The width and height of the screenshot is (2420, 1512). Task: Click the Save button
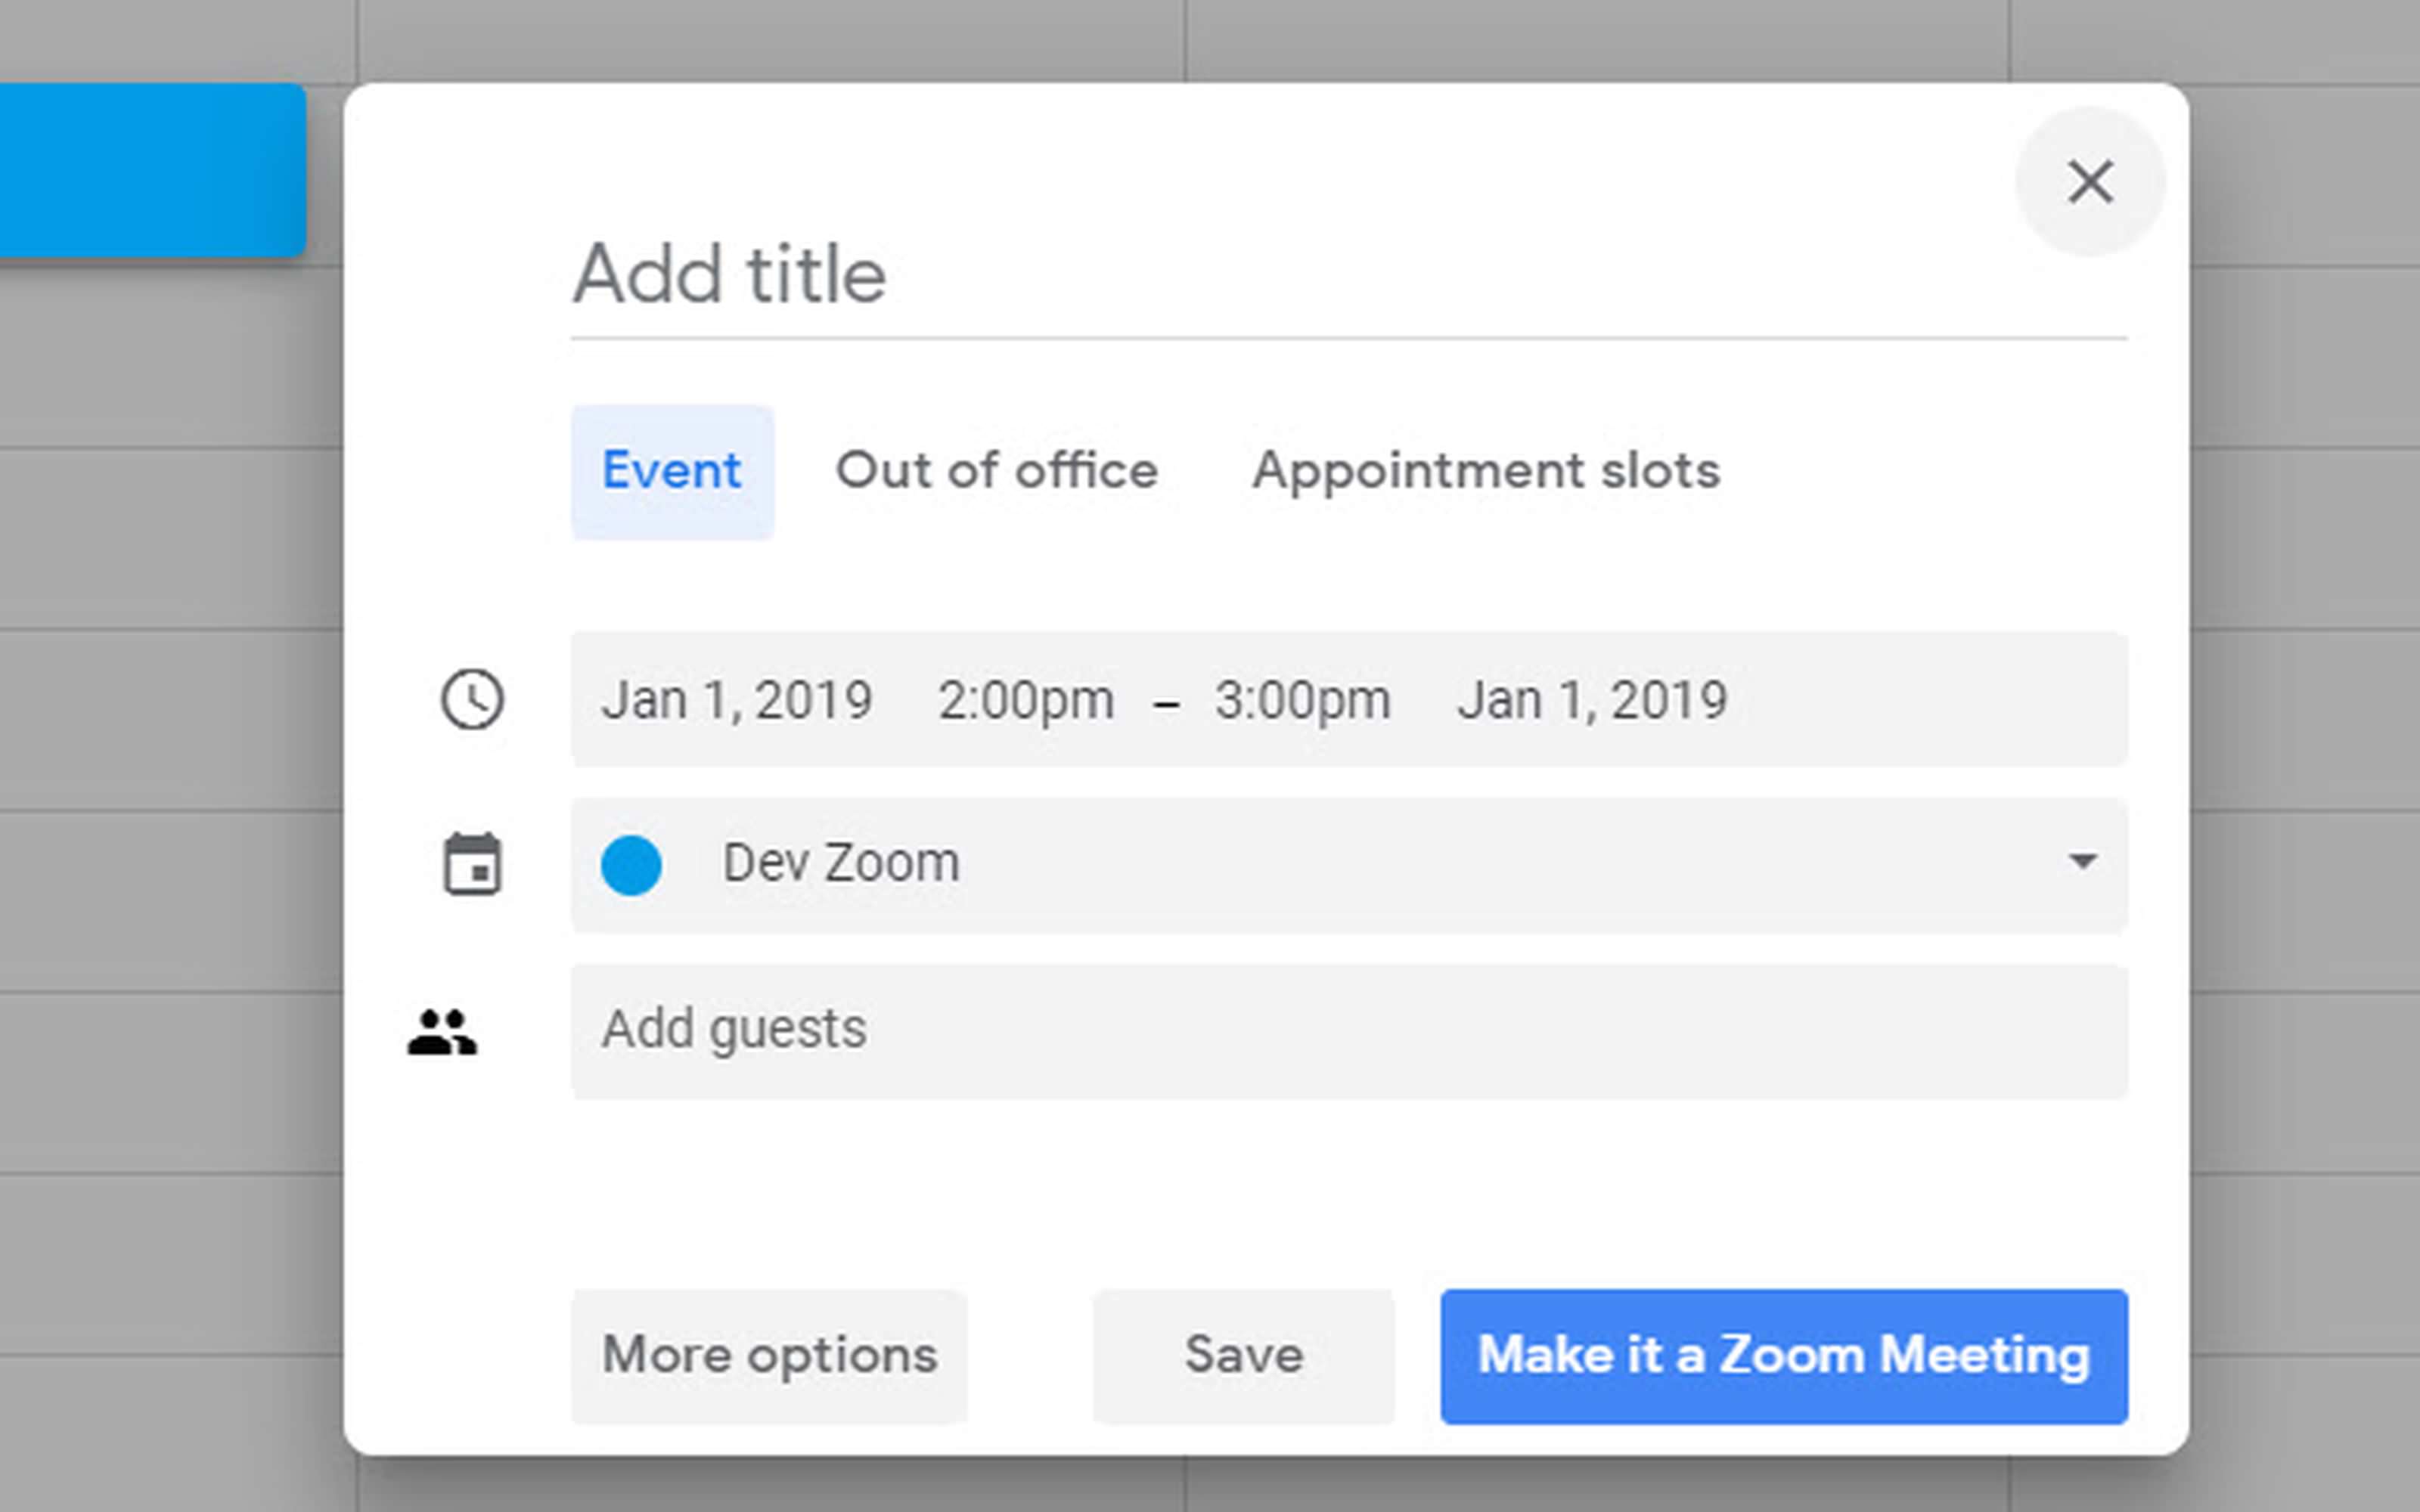1244,1353
